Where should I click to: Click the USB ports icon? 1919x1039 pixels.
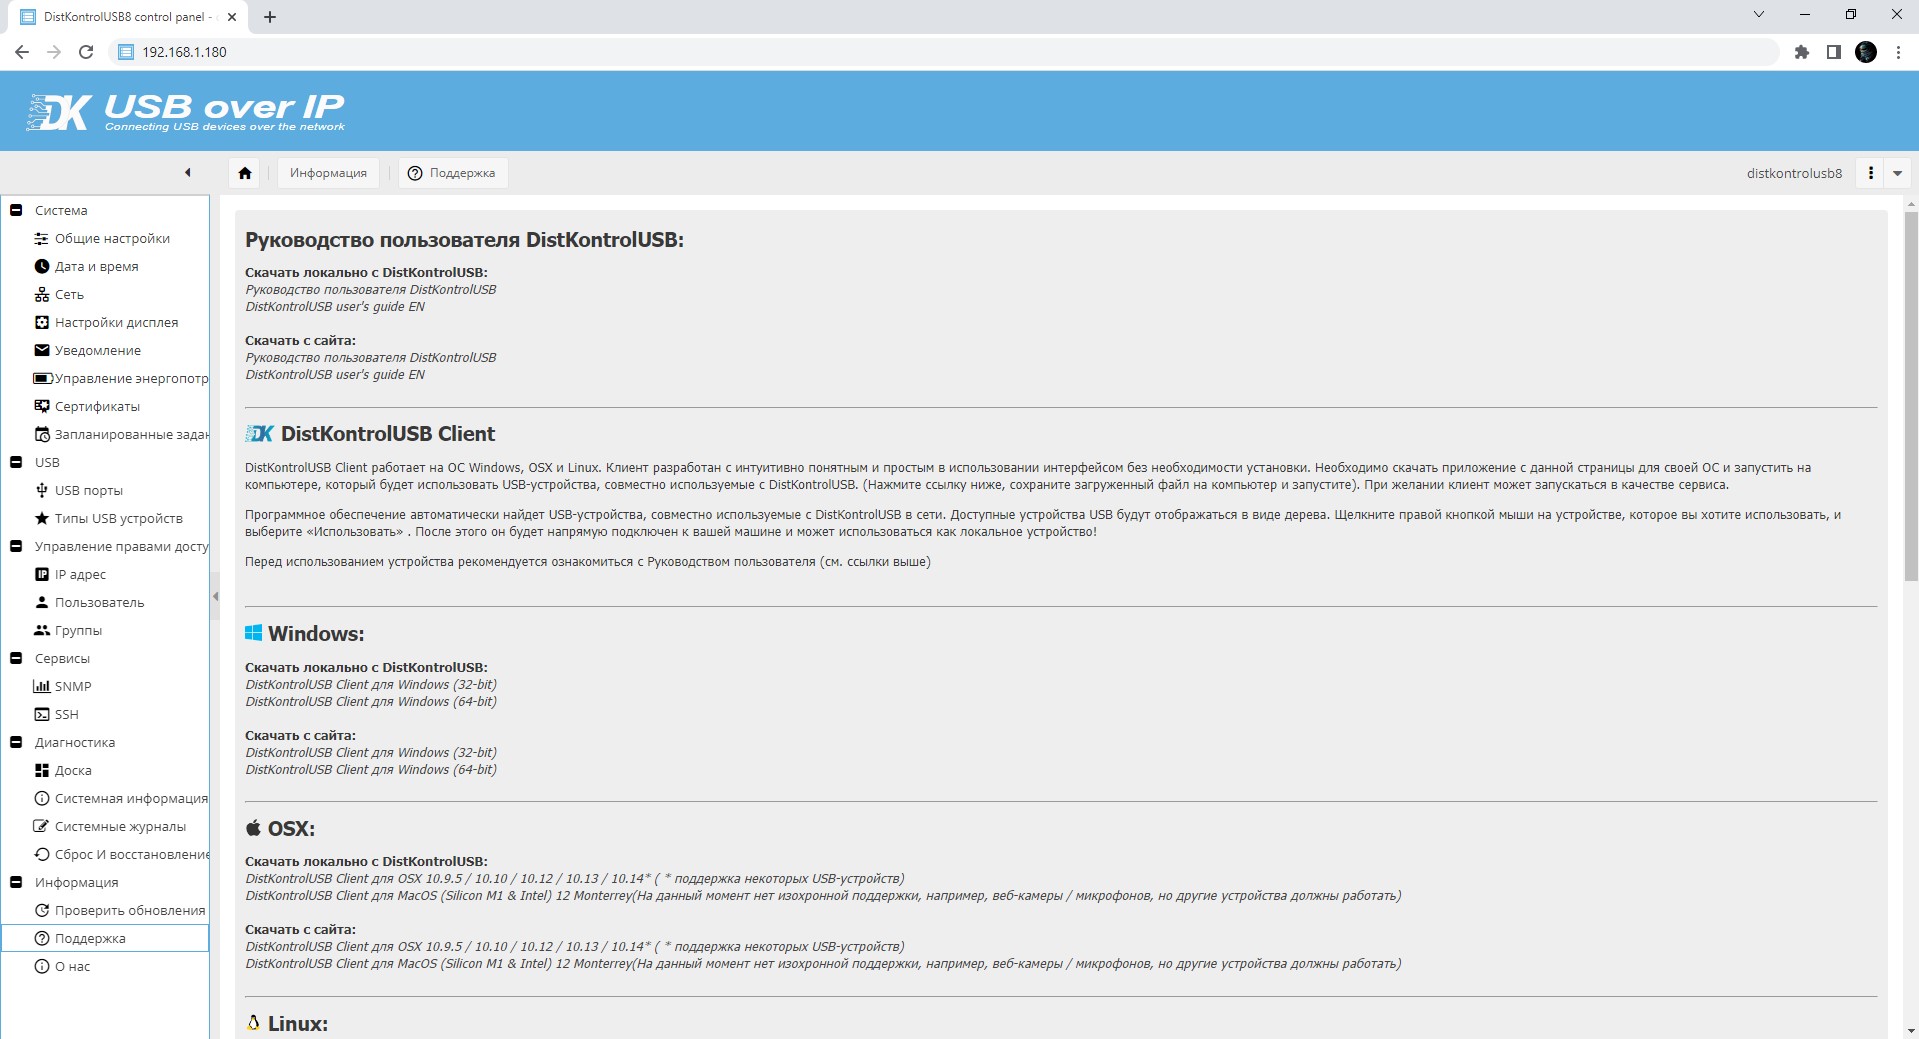click(41, 490)
